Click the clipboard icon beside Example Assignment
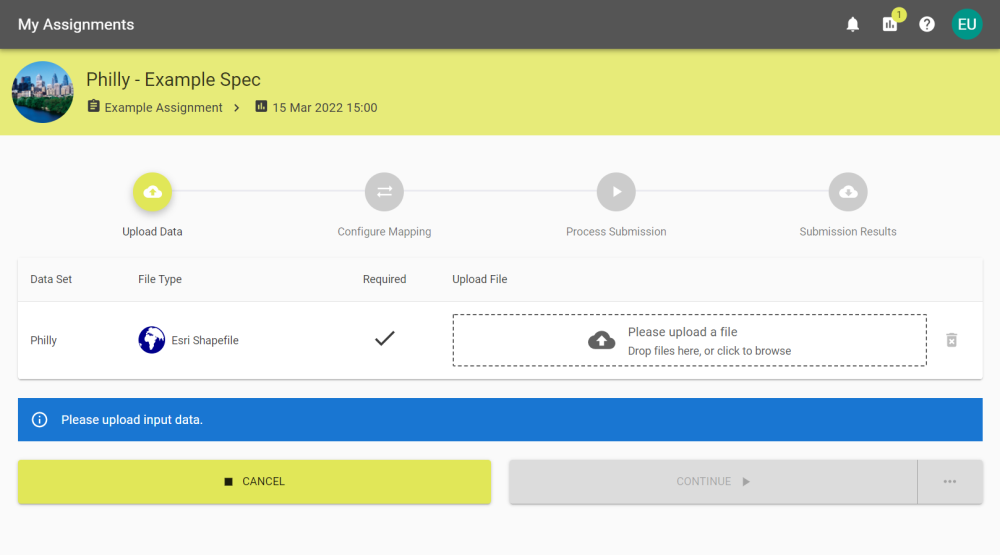 94,106
